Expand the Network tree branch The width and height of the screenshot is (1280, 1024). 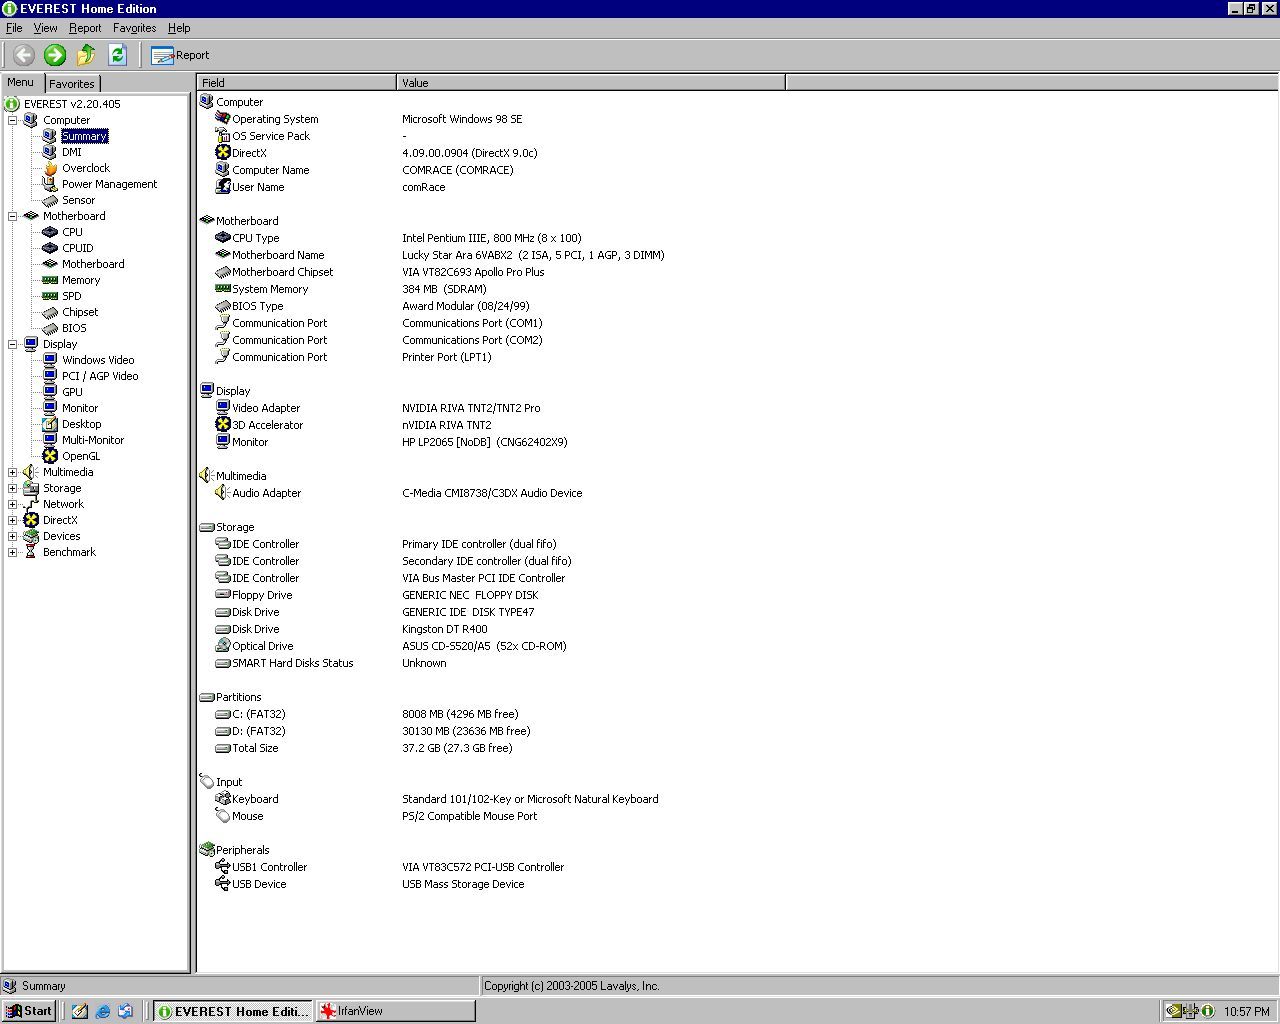click(x=13, y=504)
